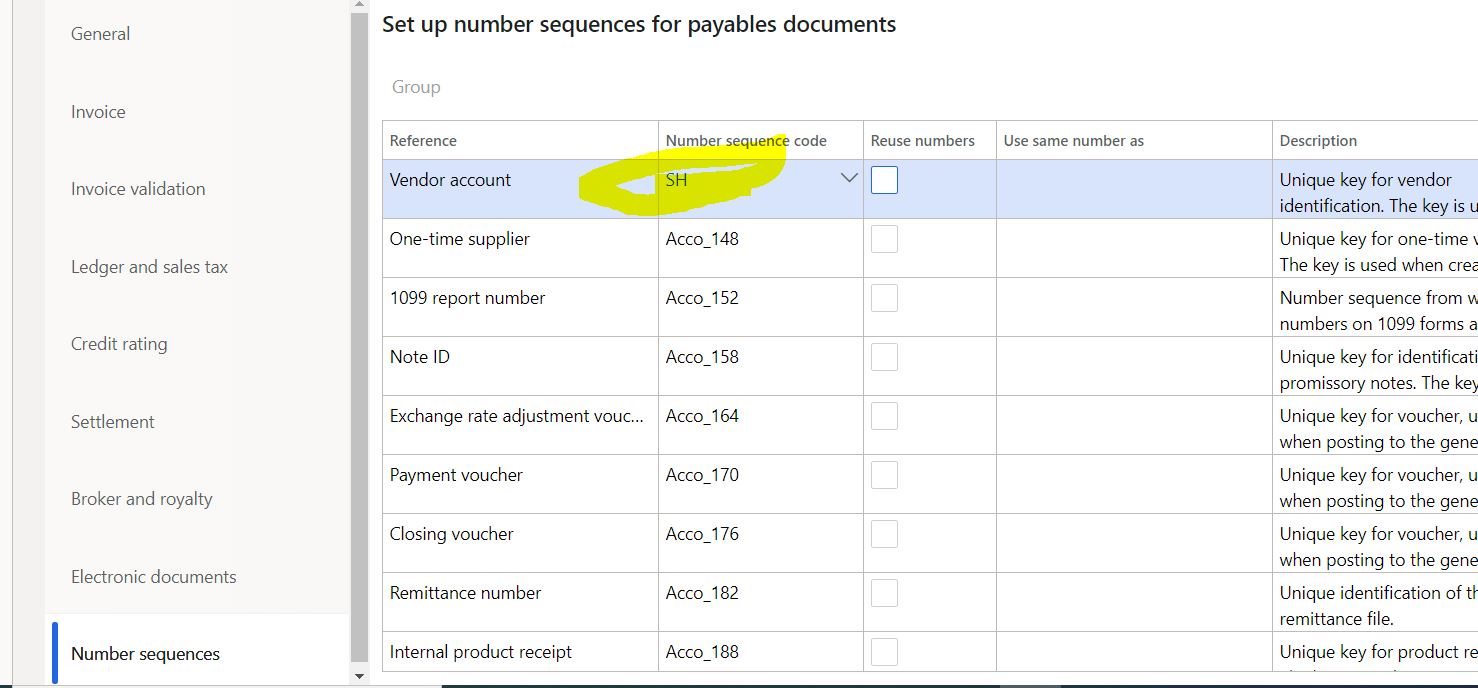Open the General section
This screenshot has width=1478, height=688.
point(100,34)
